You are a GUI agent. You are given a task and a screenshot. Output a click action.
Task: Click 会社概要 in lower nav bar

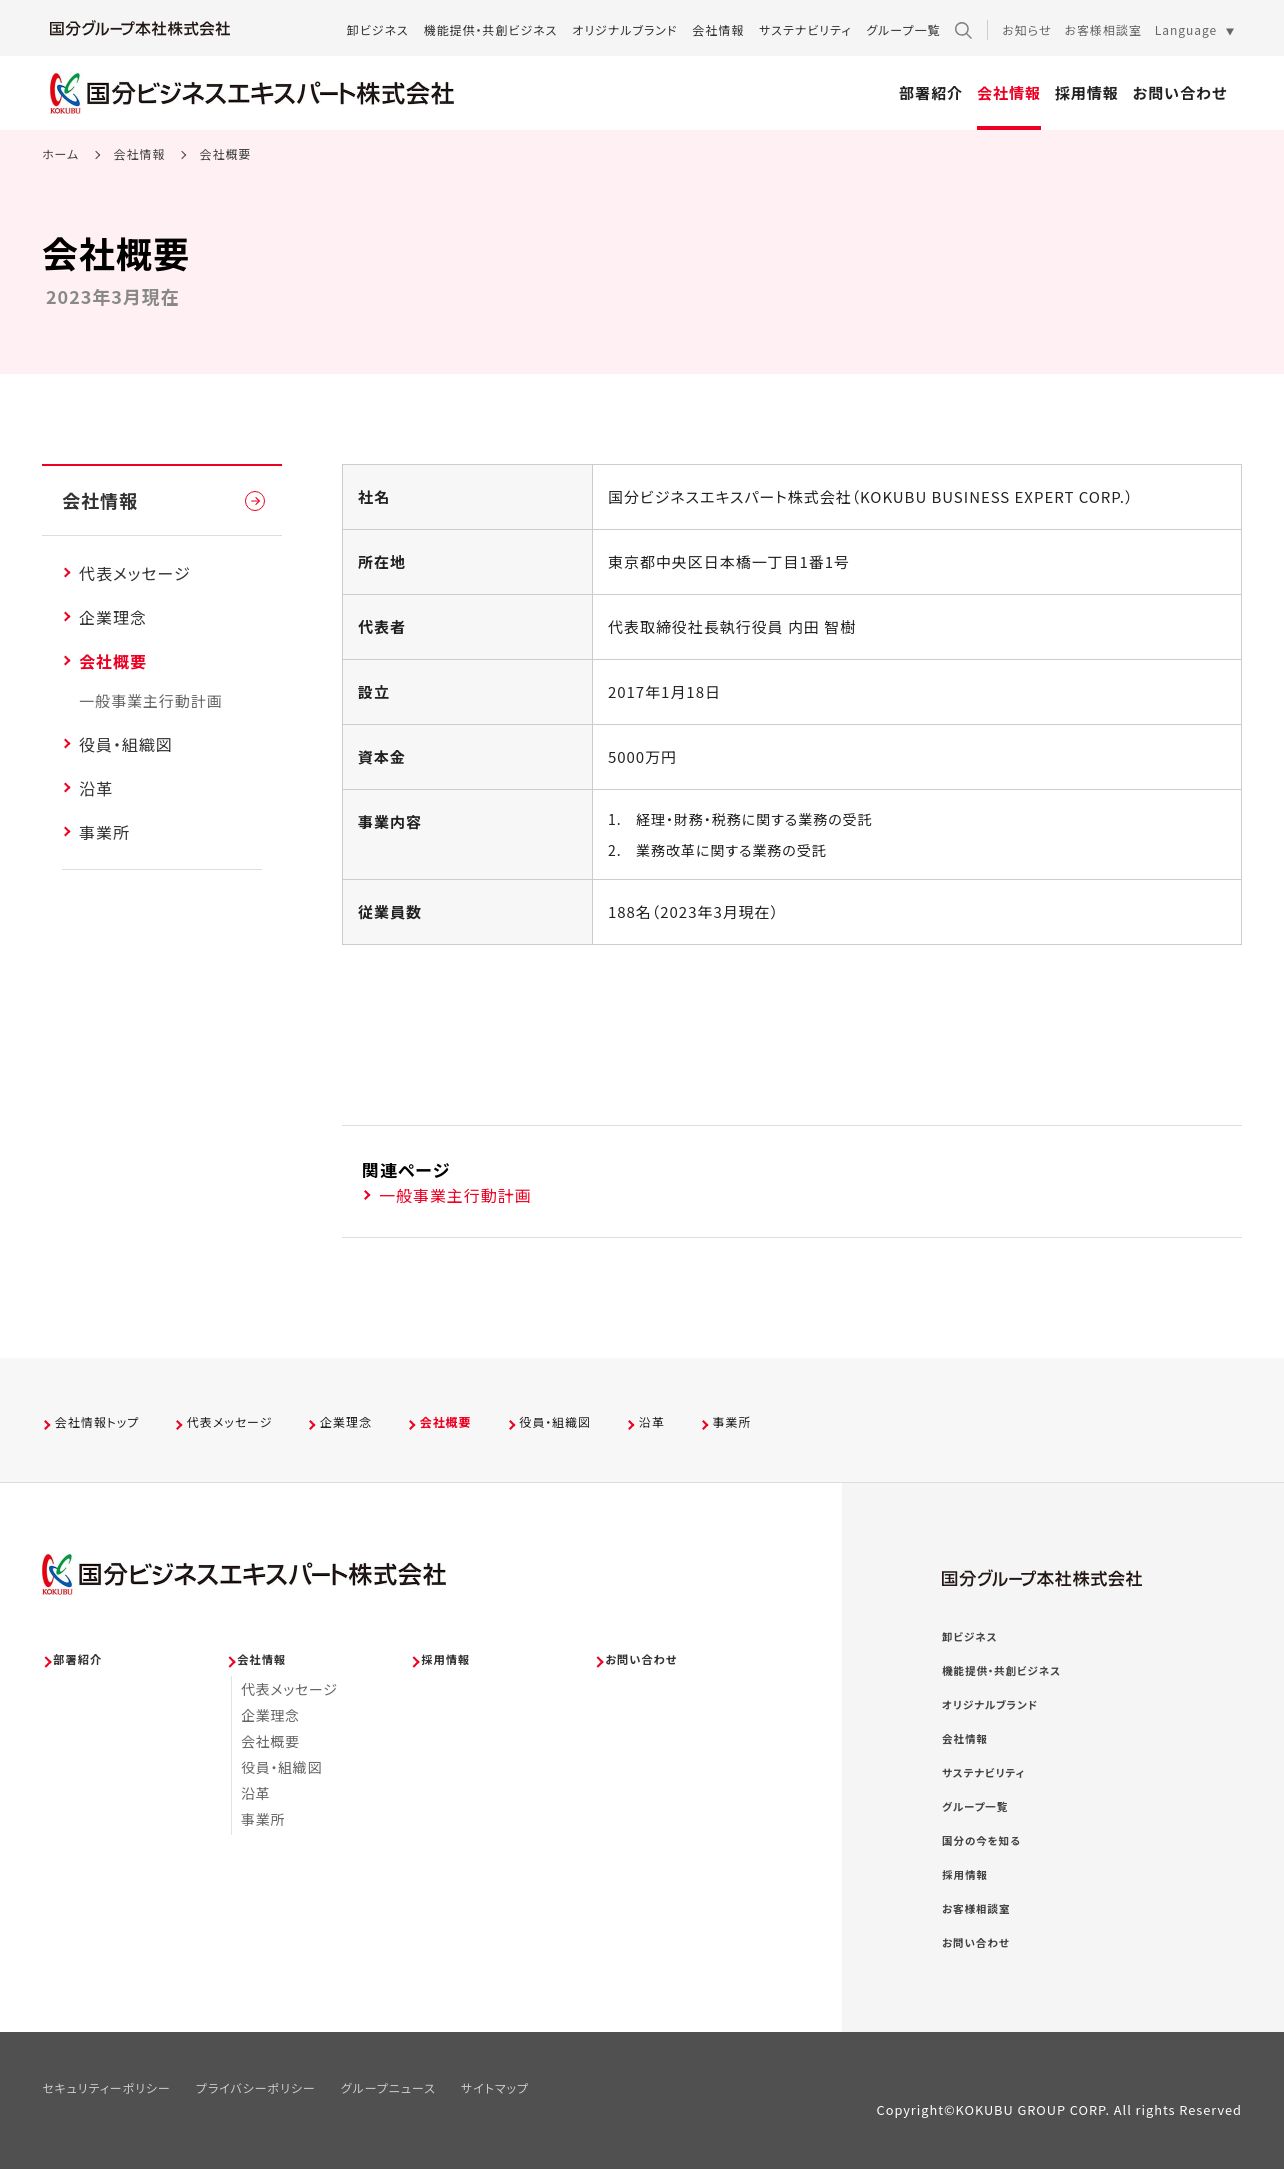tap(444, 1423)
